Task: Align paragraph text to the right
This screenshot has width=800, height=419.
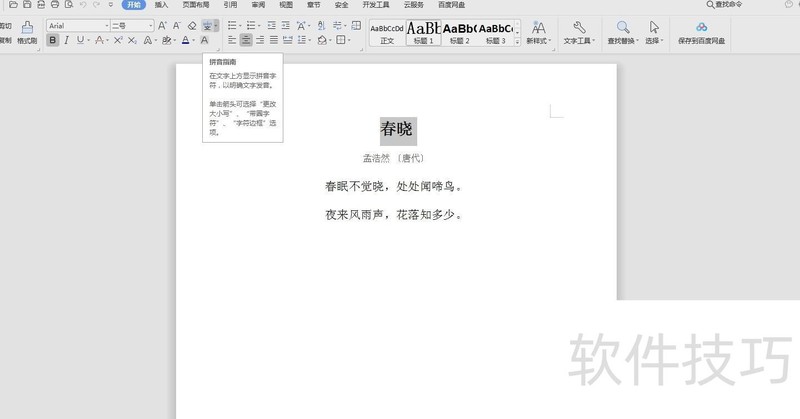Action: [x=260, y=40]
